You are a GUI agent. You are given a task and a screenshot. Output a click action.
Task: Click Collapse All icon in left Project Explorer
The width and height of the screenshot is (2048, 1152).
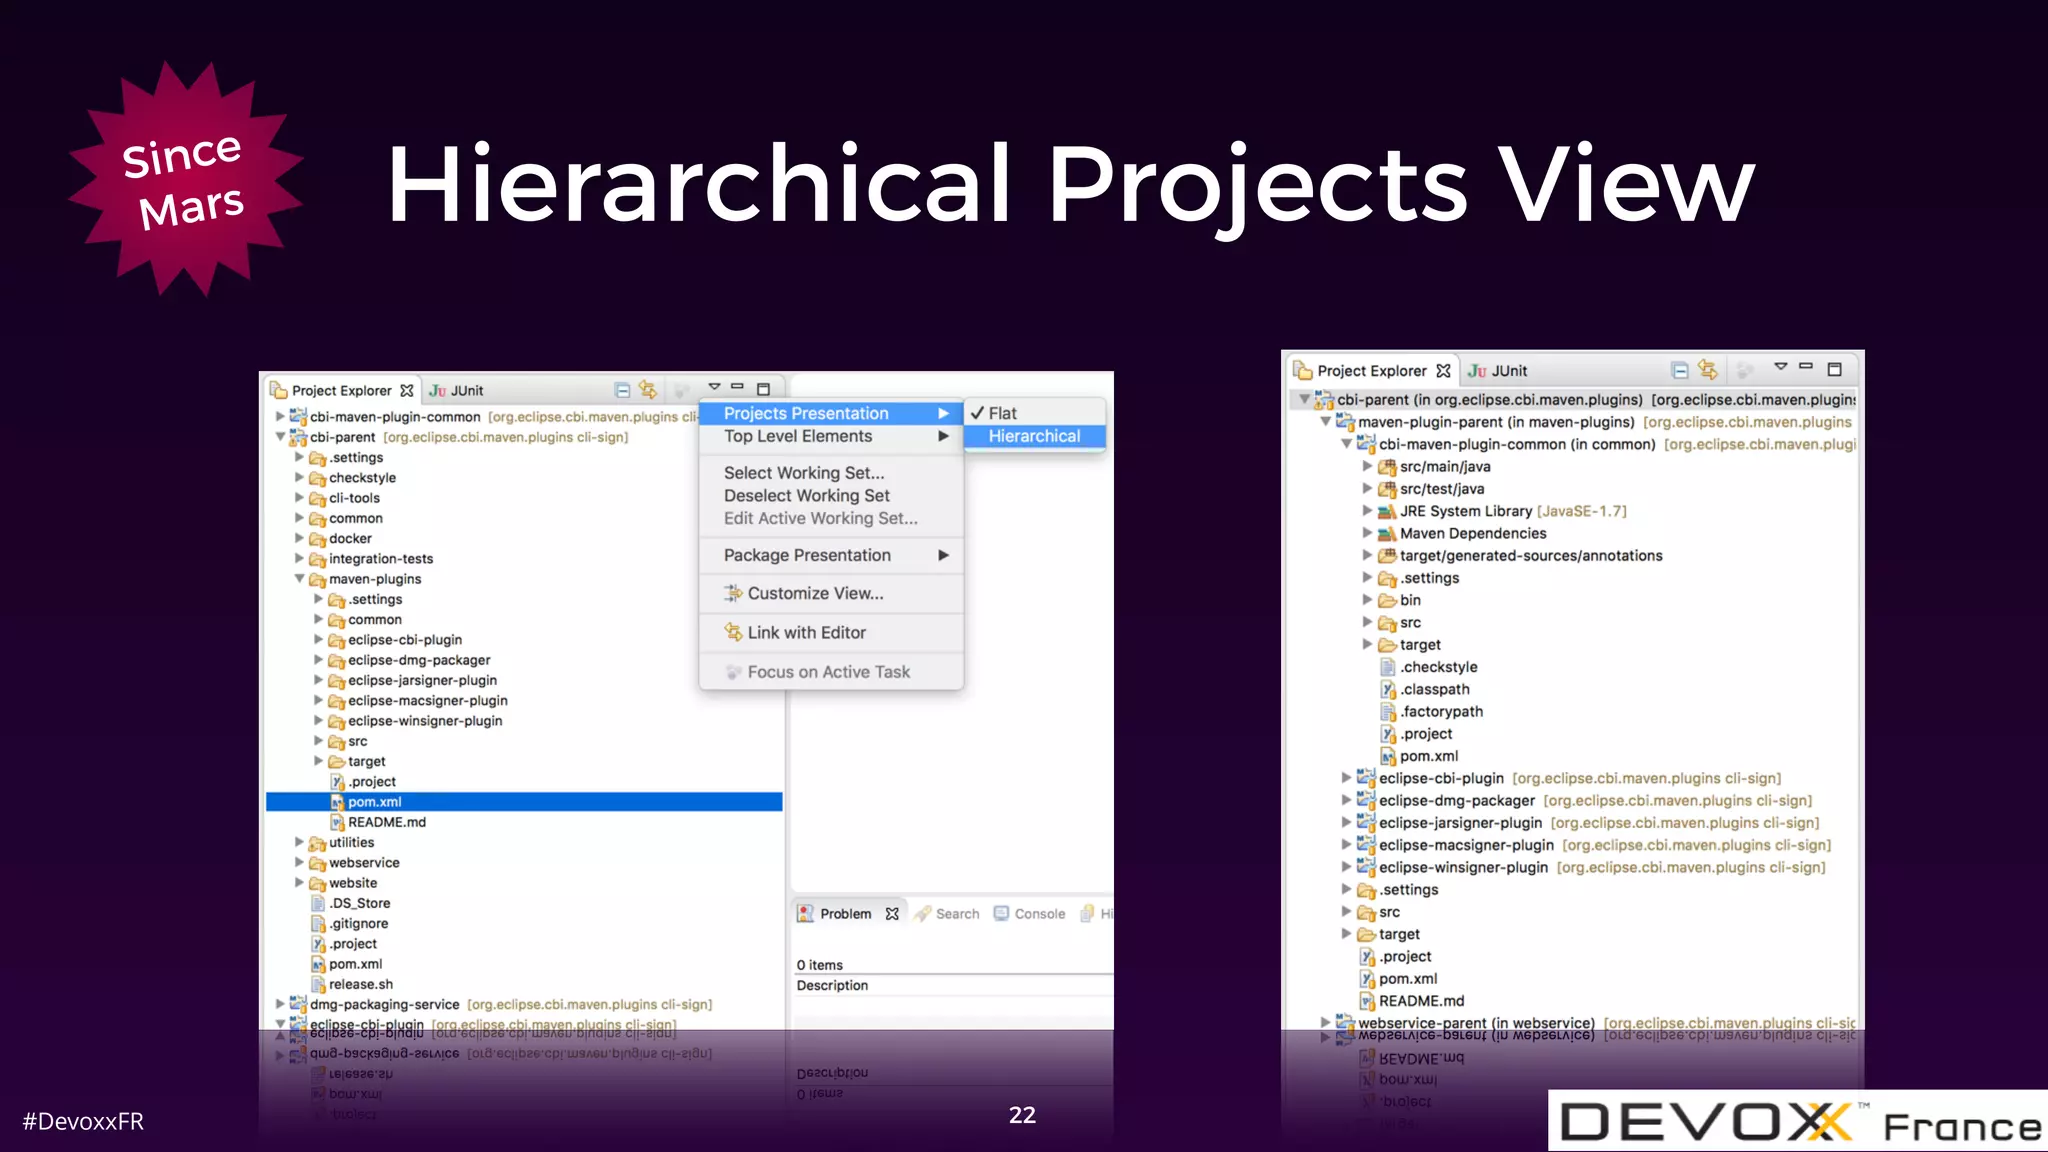pyautogui.click(x=622, y=390)
